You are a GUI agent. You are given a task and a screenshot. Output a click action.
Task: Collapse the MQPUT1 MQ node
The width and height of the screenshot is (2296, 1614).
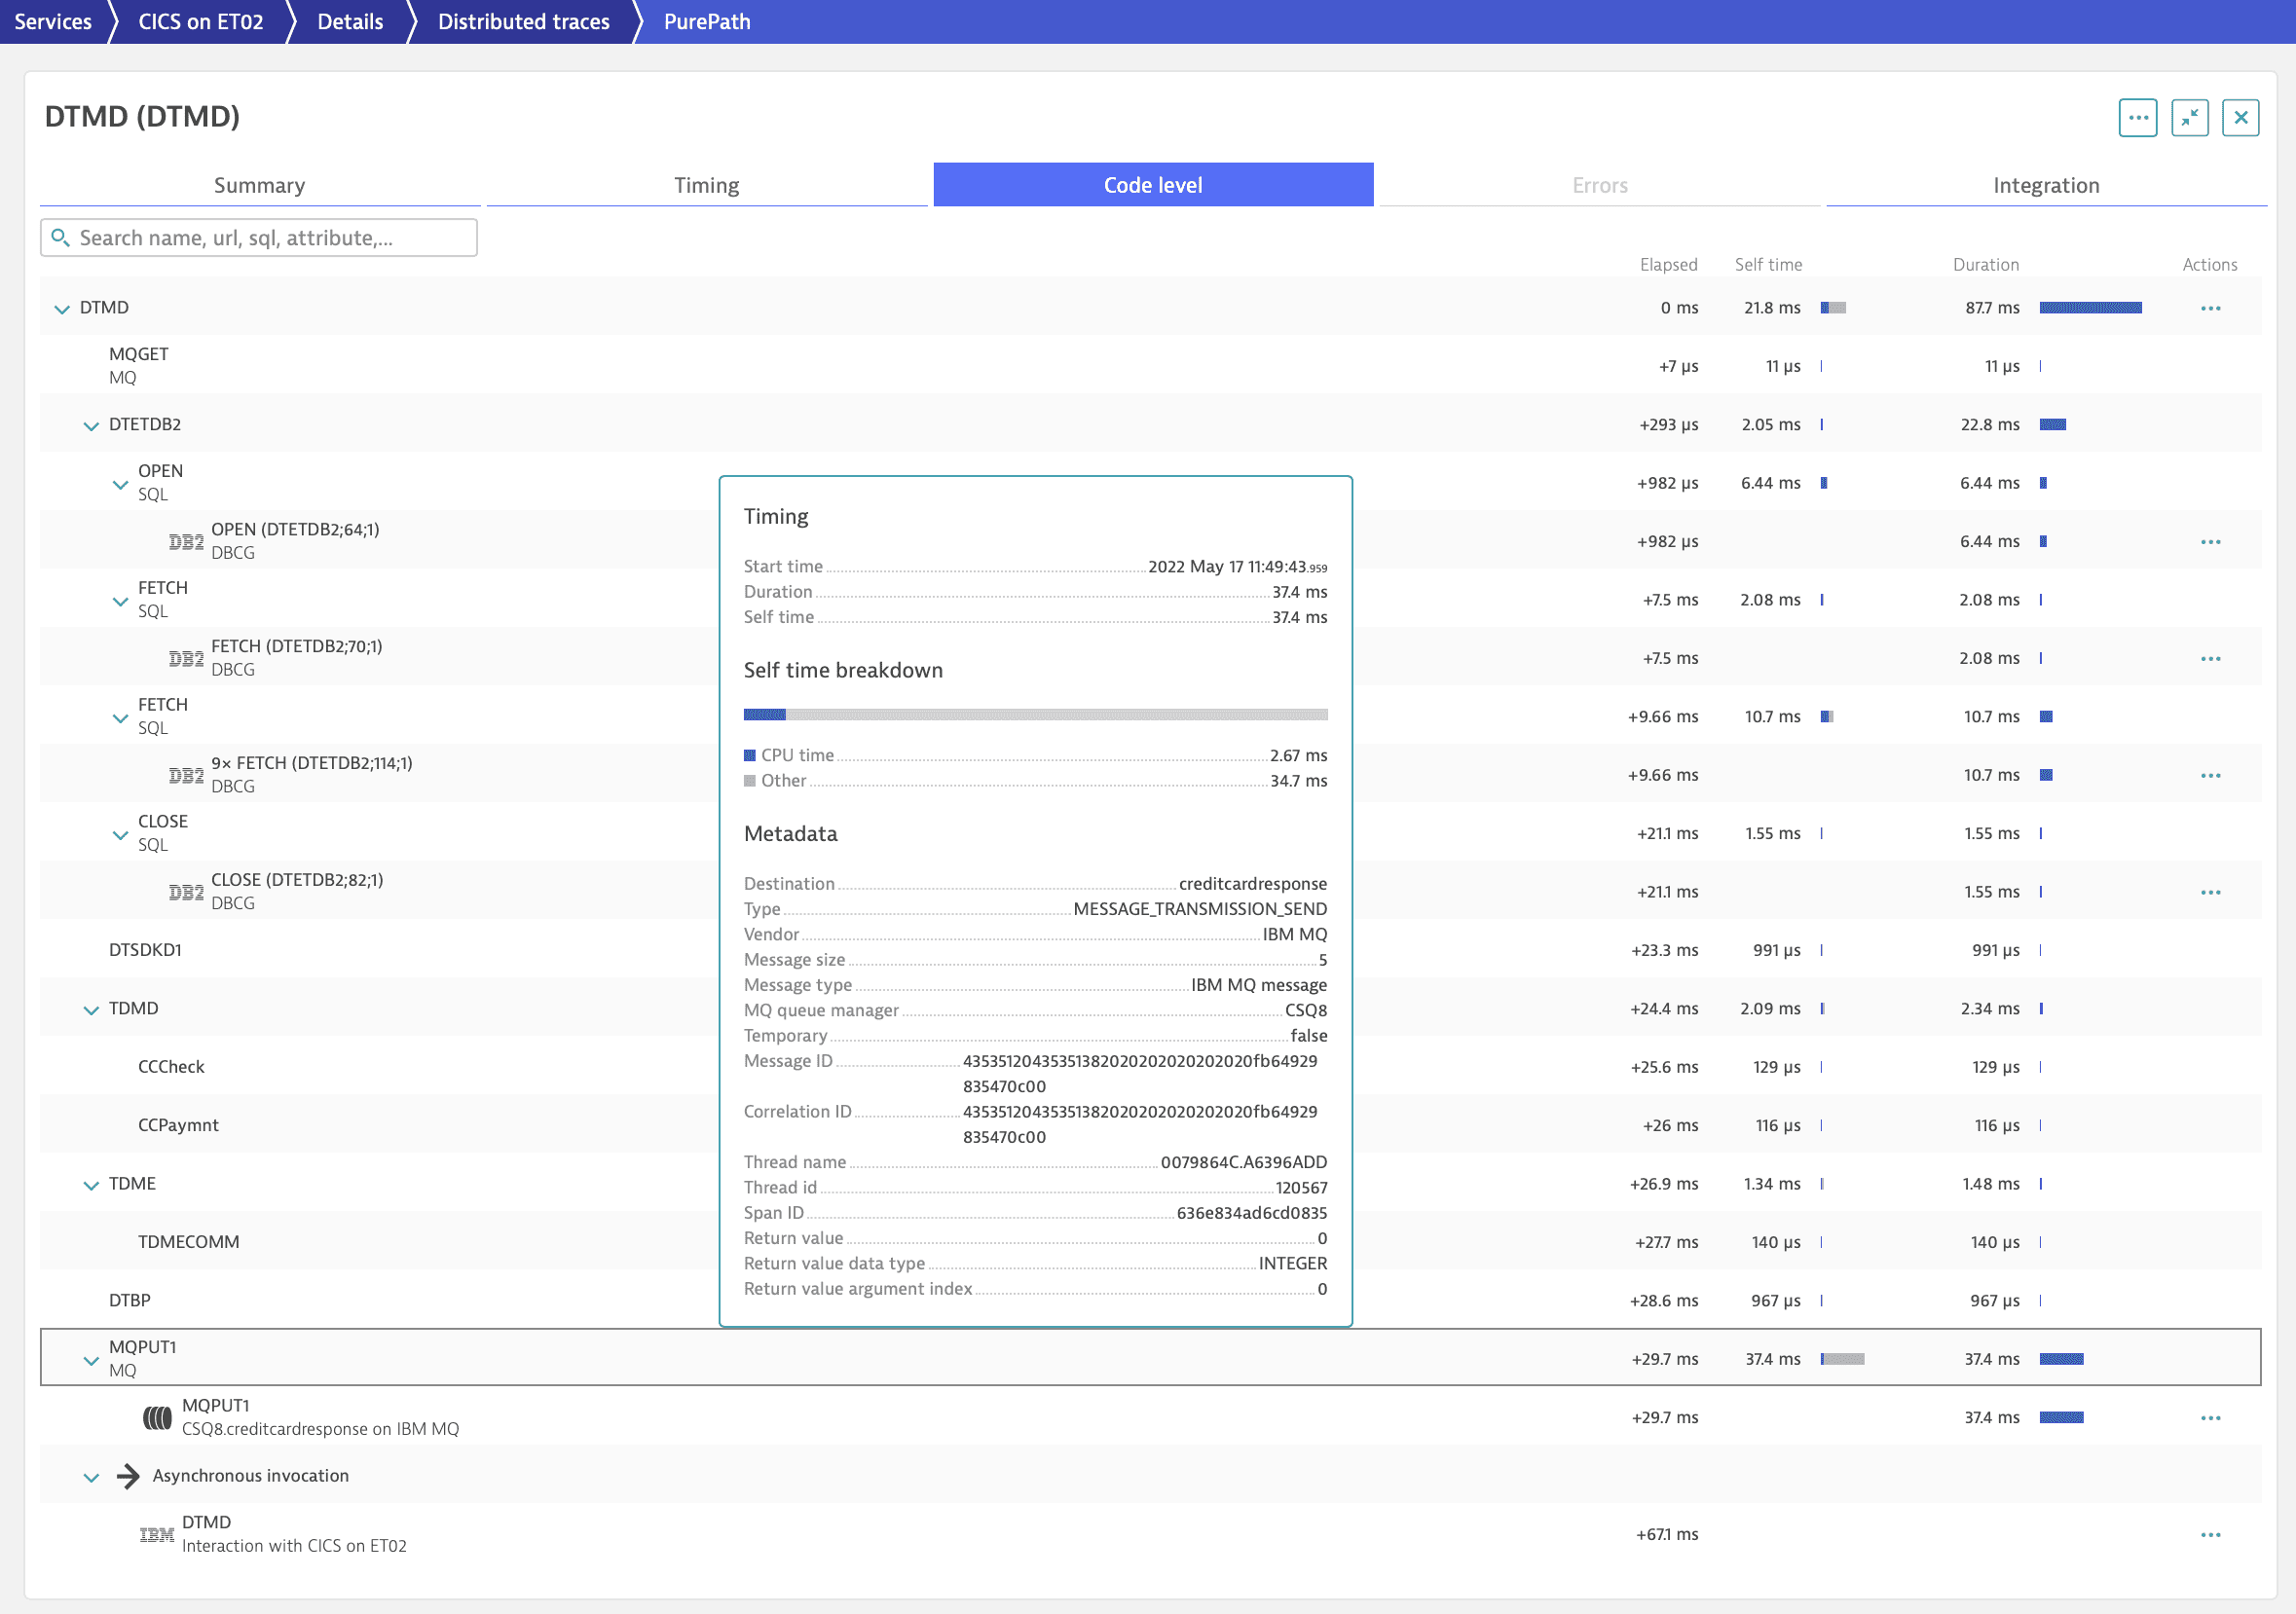point(91,1360)
